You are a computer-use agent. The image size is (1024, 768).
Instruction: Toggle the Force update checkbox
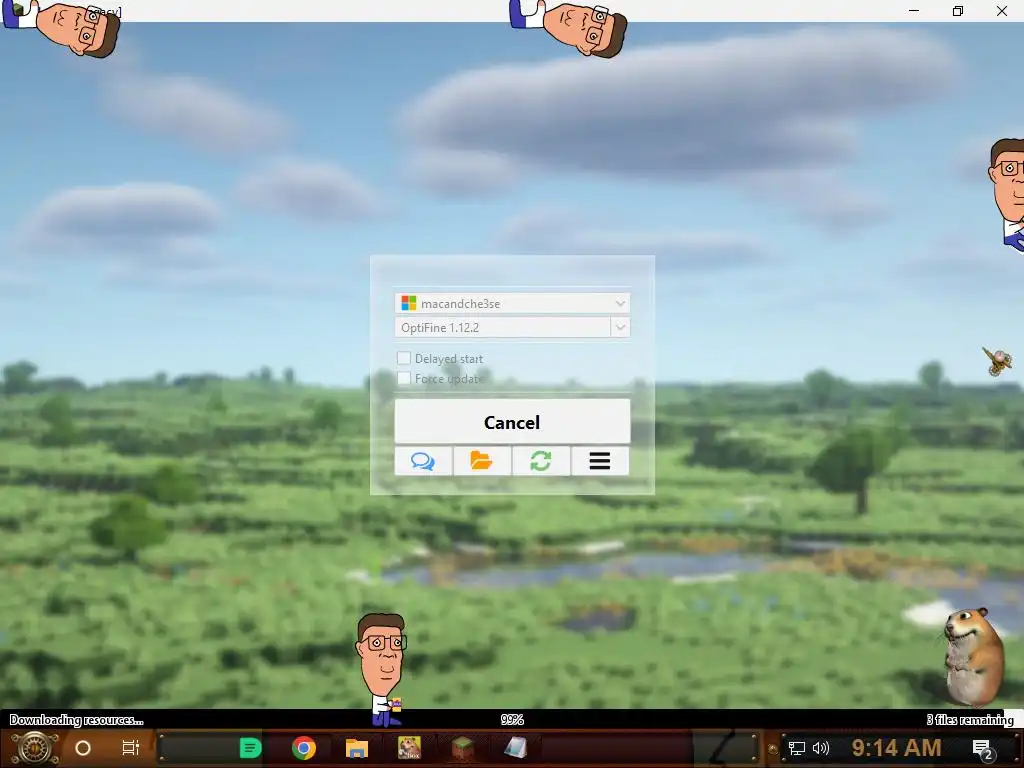(404, 378)
